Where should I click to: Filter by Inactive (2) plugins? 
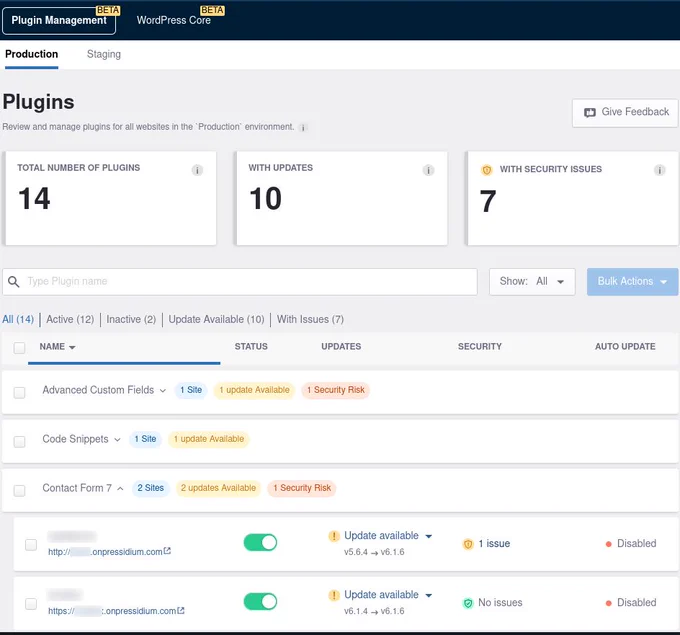click(x=131, y=320)
